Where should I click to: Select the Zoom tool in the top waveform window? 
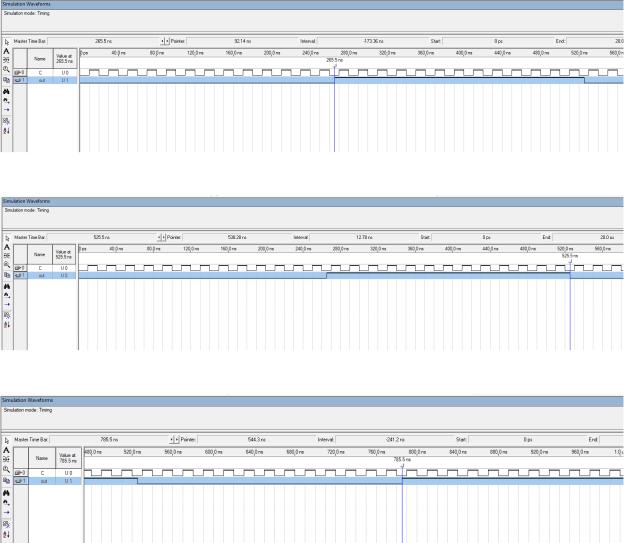[x=6, y=69]
